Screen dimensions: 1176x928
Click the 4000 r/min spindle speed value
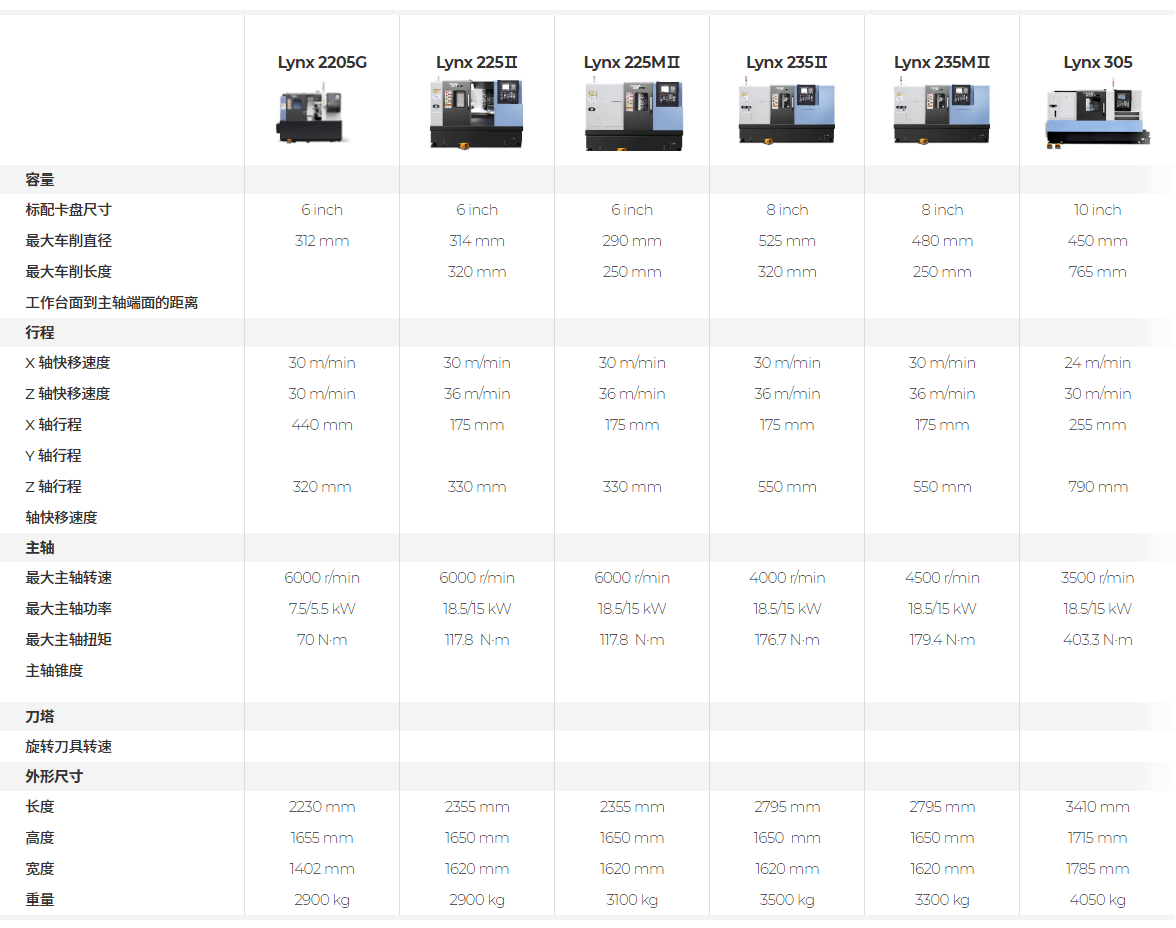787,578
